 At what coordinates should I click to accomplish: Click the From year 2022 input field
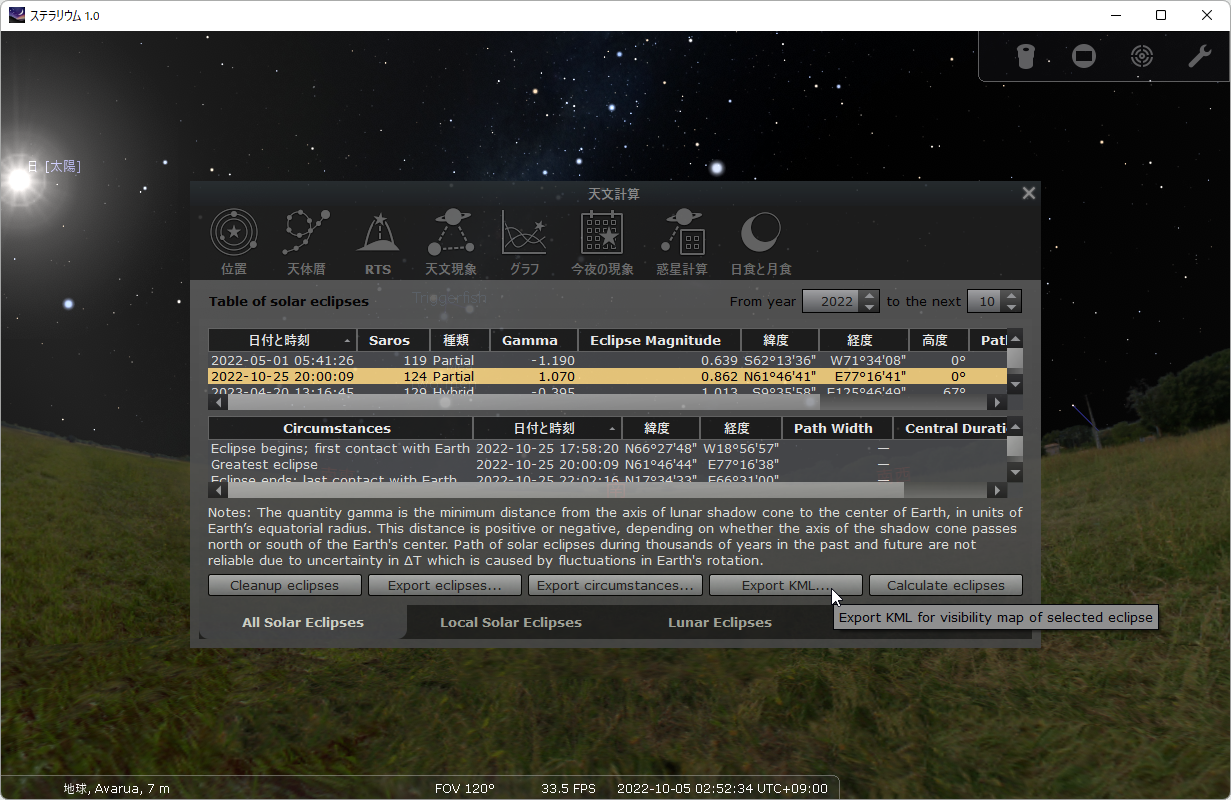click(832, 301)
